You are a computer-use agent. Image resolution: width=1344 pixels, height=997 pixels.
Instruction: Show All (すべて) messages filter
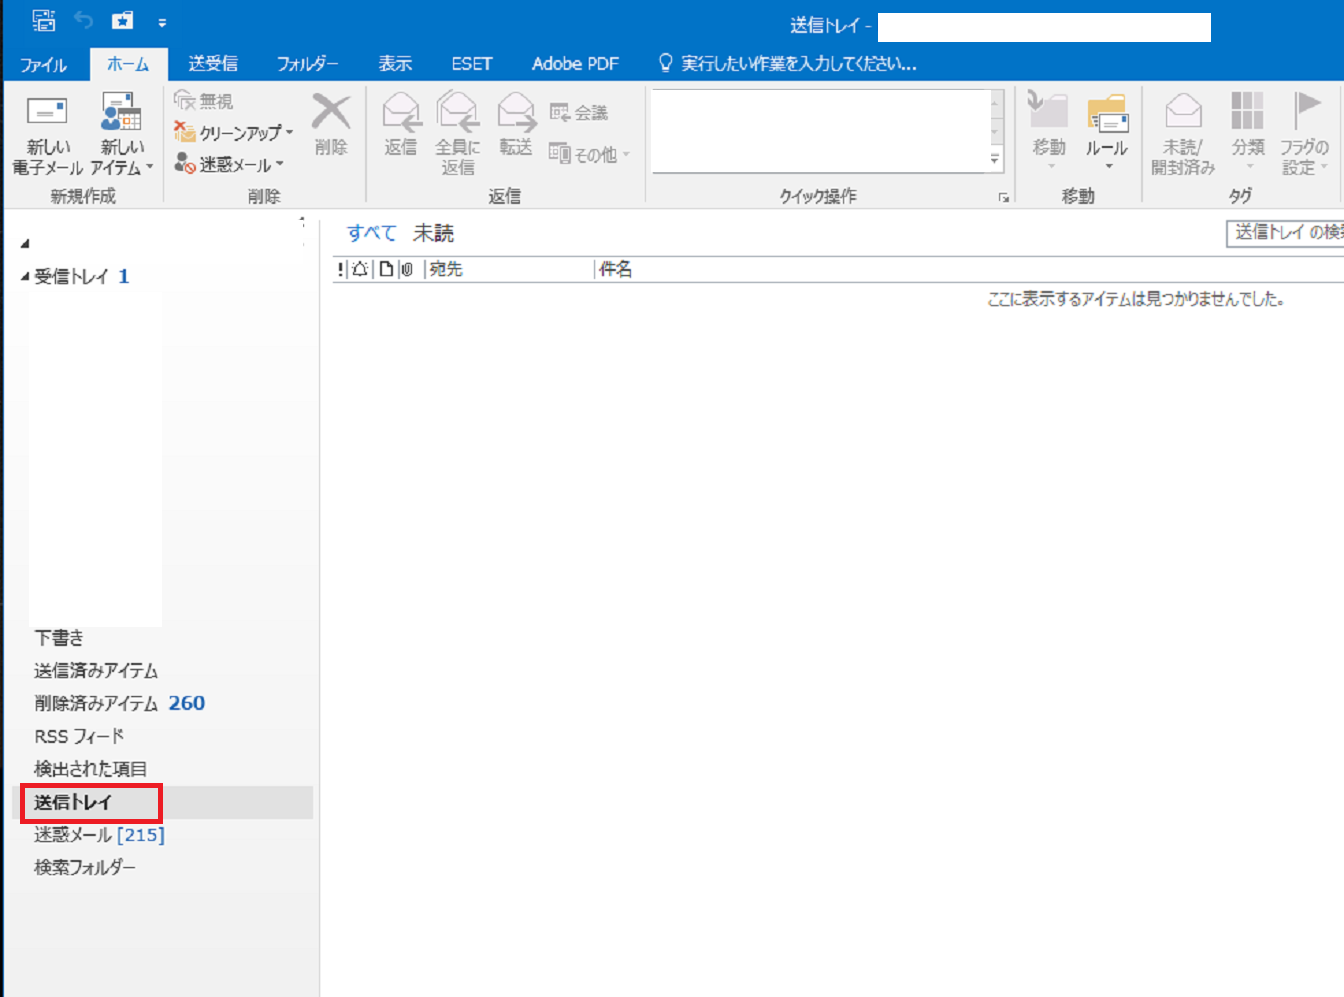click(371, 233)
